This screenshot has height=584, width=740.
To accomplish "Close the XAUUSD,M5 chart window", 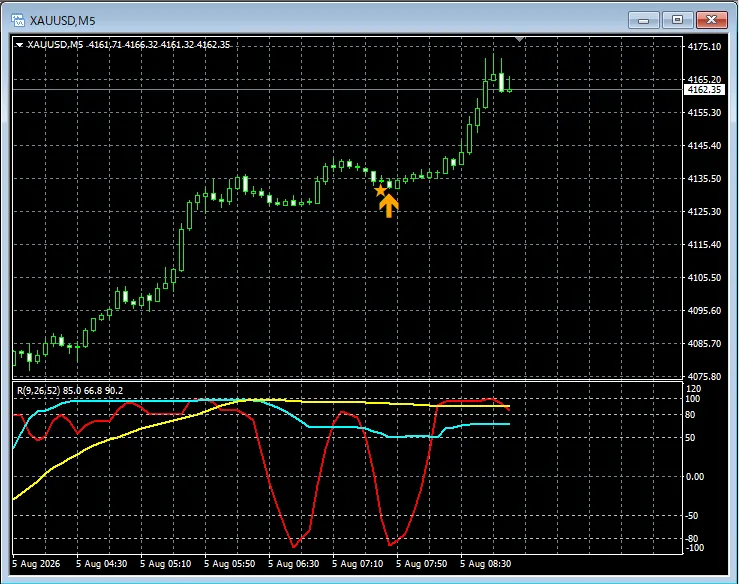I will point(712,20).
